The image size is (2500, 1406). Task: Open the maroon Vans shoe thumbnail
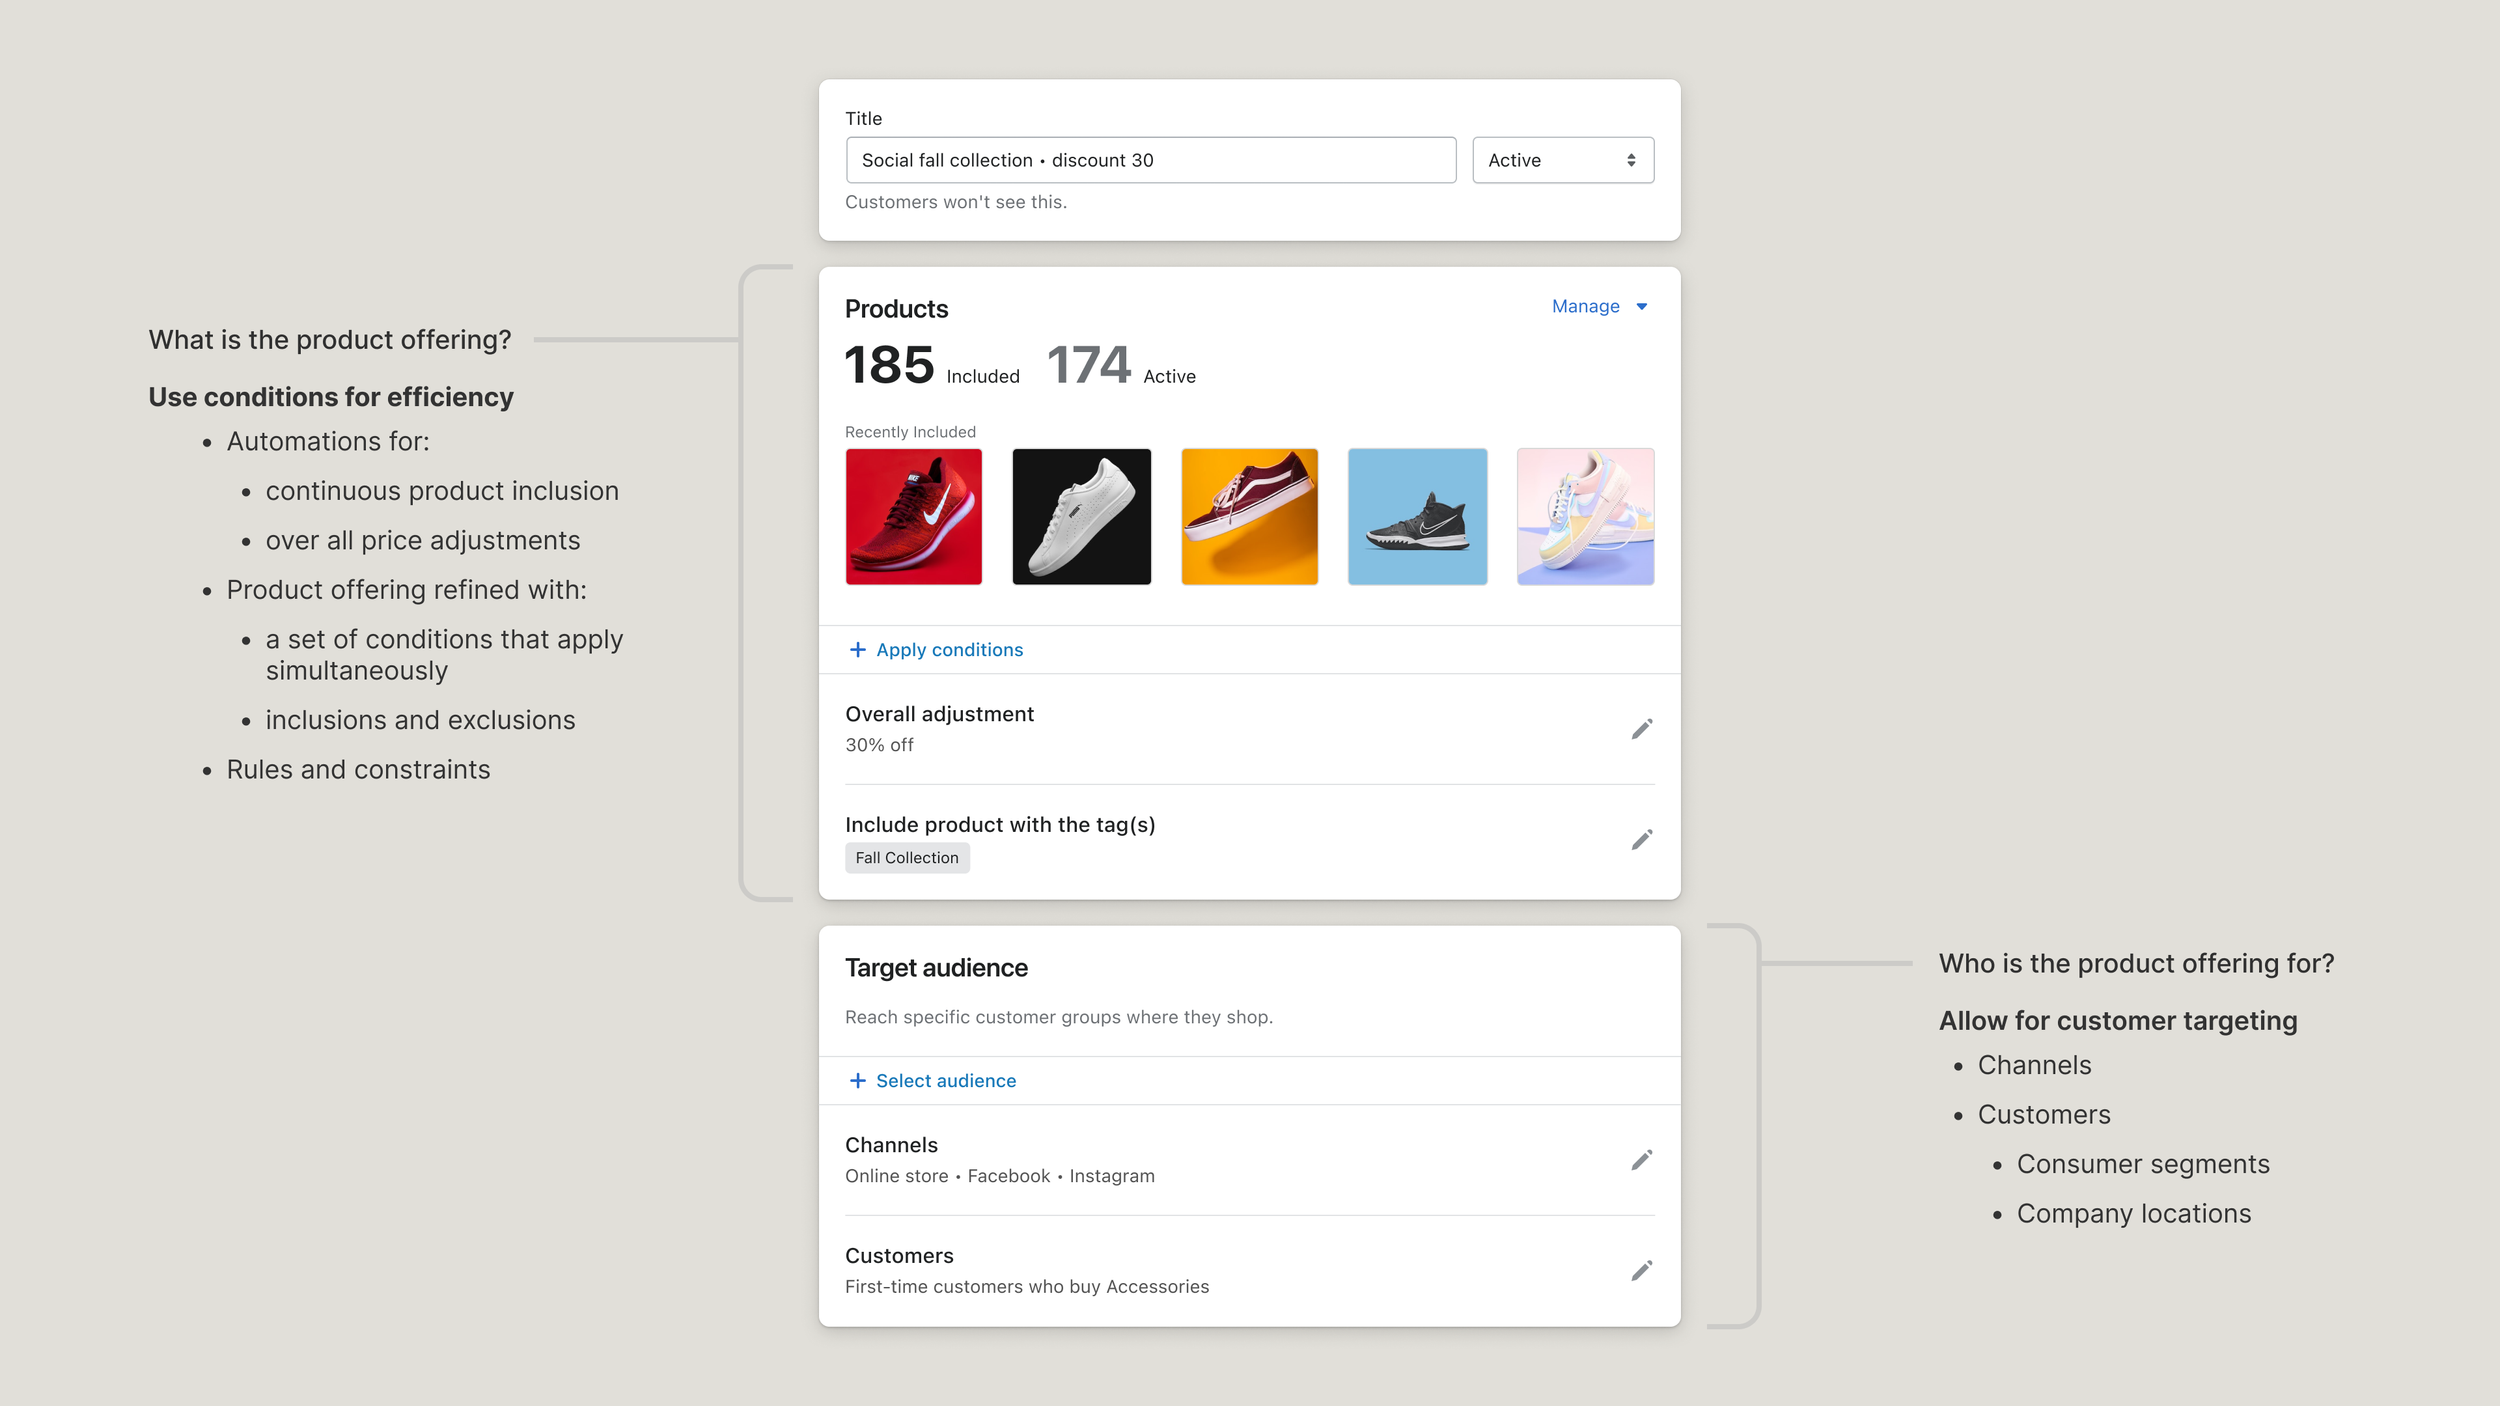click(1249, 517)
